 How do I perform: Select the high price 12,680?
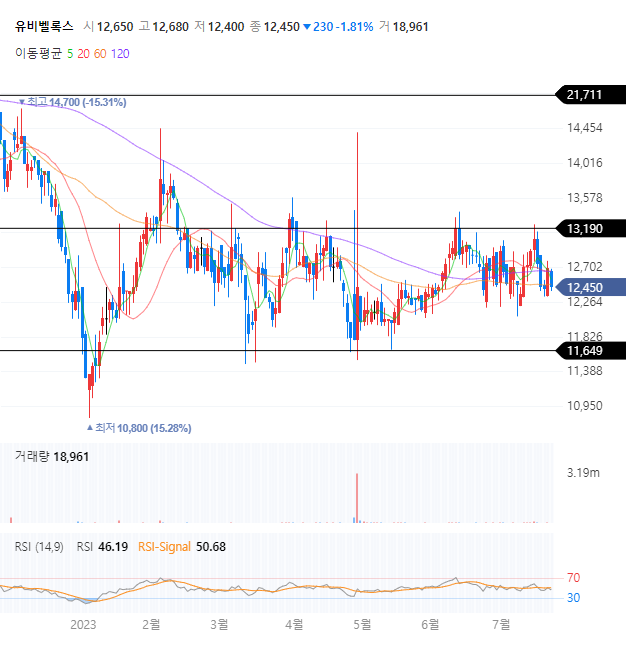[x=170, y=27]
